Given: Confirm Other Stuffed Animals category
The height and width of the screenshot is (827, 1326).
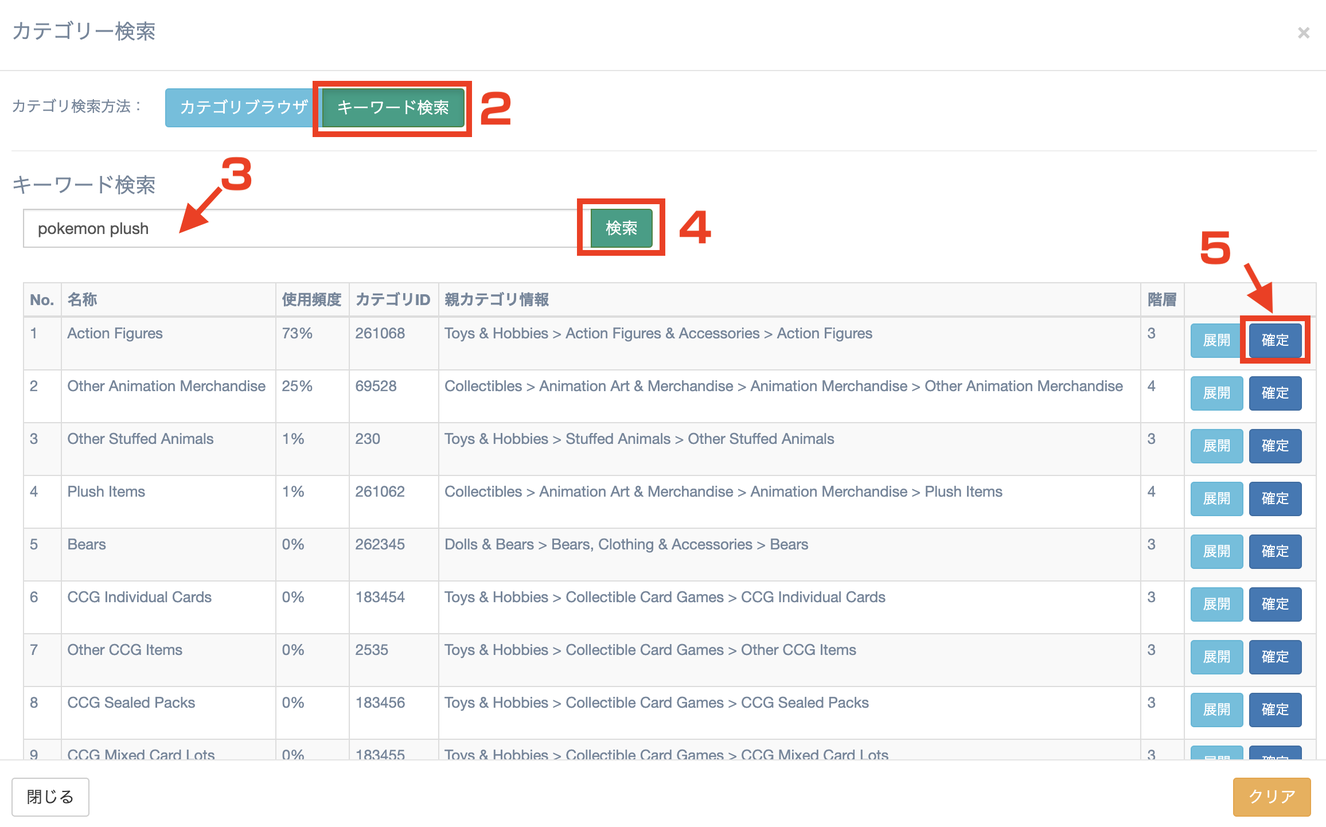Looking at the screenshot, I should tap(1275, 446).
